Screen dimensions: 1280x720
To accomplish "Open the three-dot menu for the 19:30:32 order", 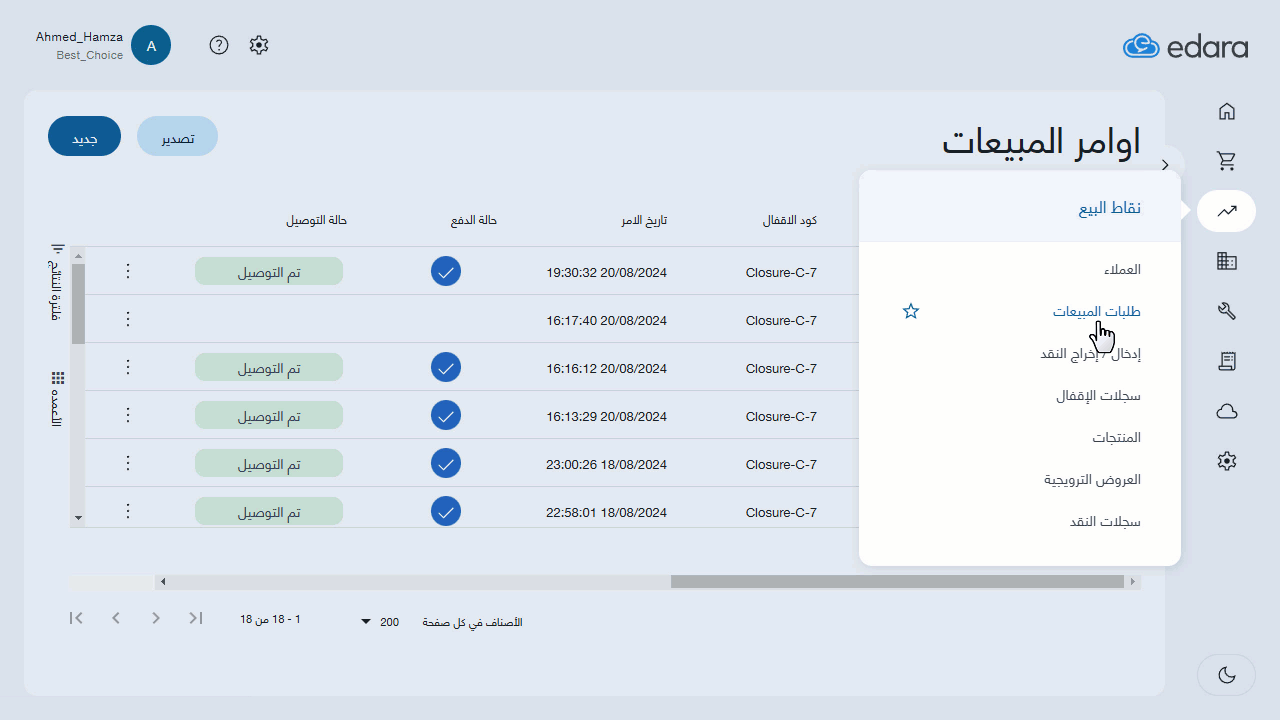I will [x=127, y=271].
